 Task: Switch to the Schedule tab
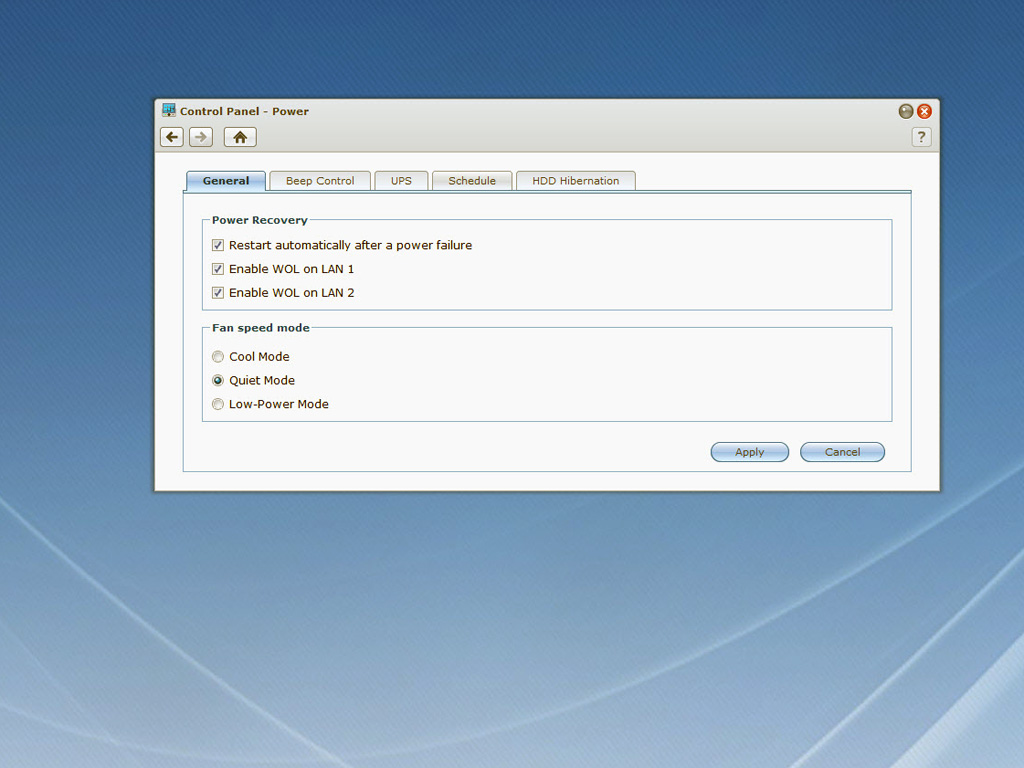(x=472, y=181)
